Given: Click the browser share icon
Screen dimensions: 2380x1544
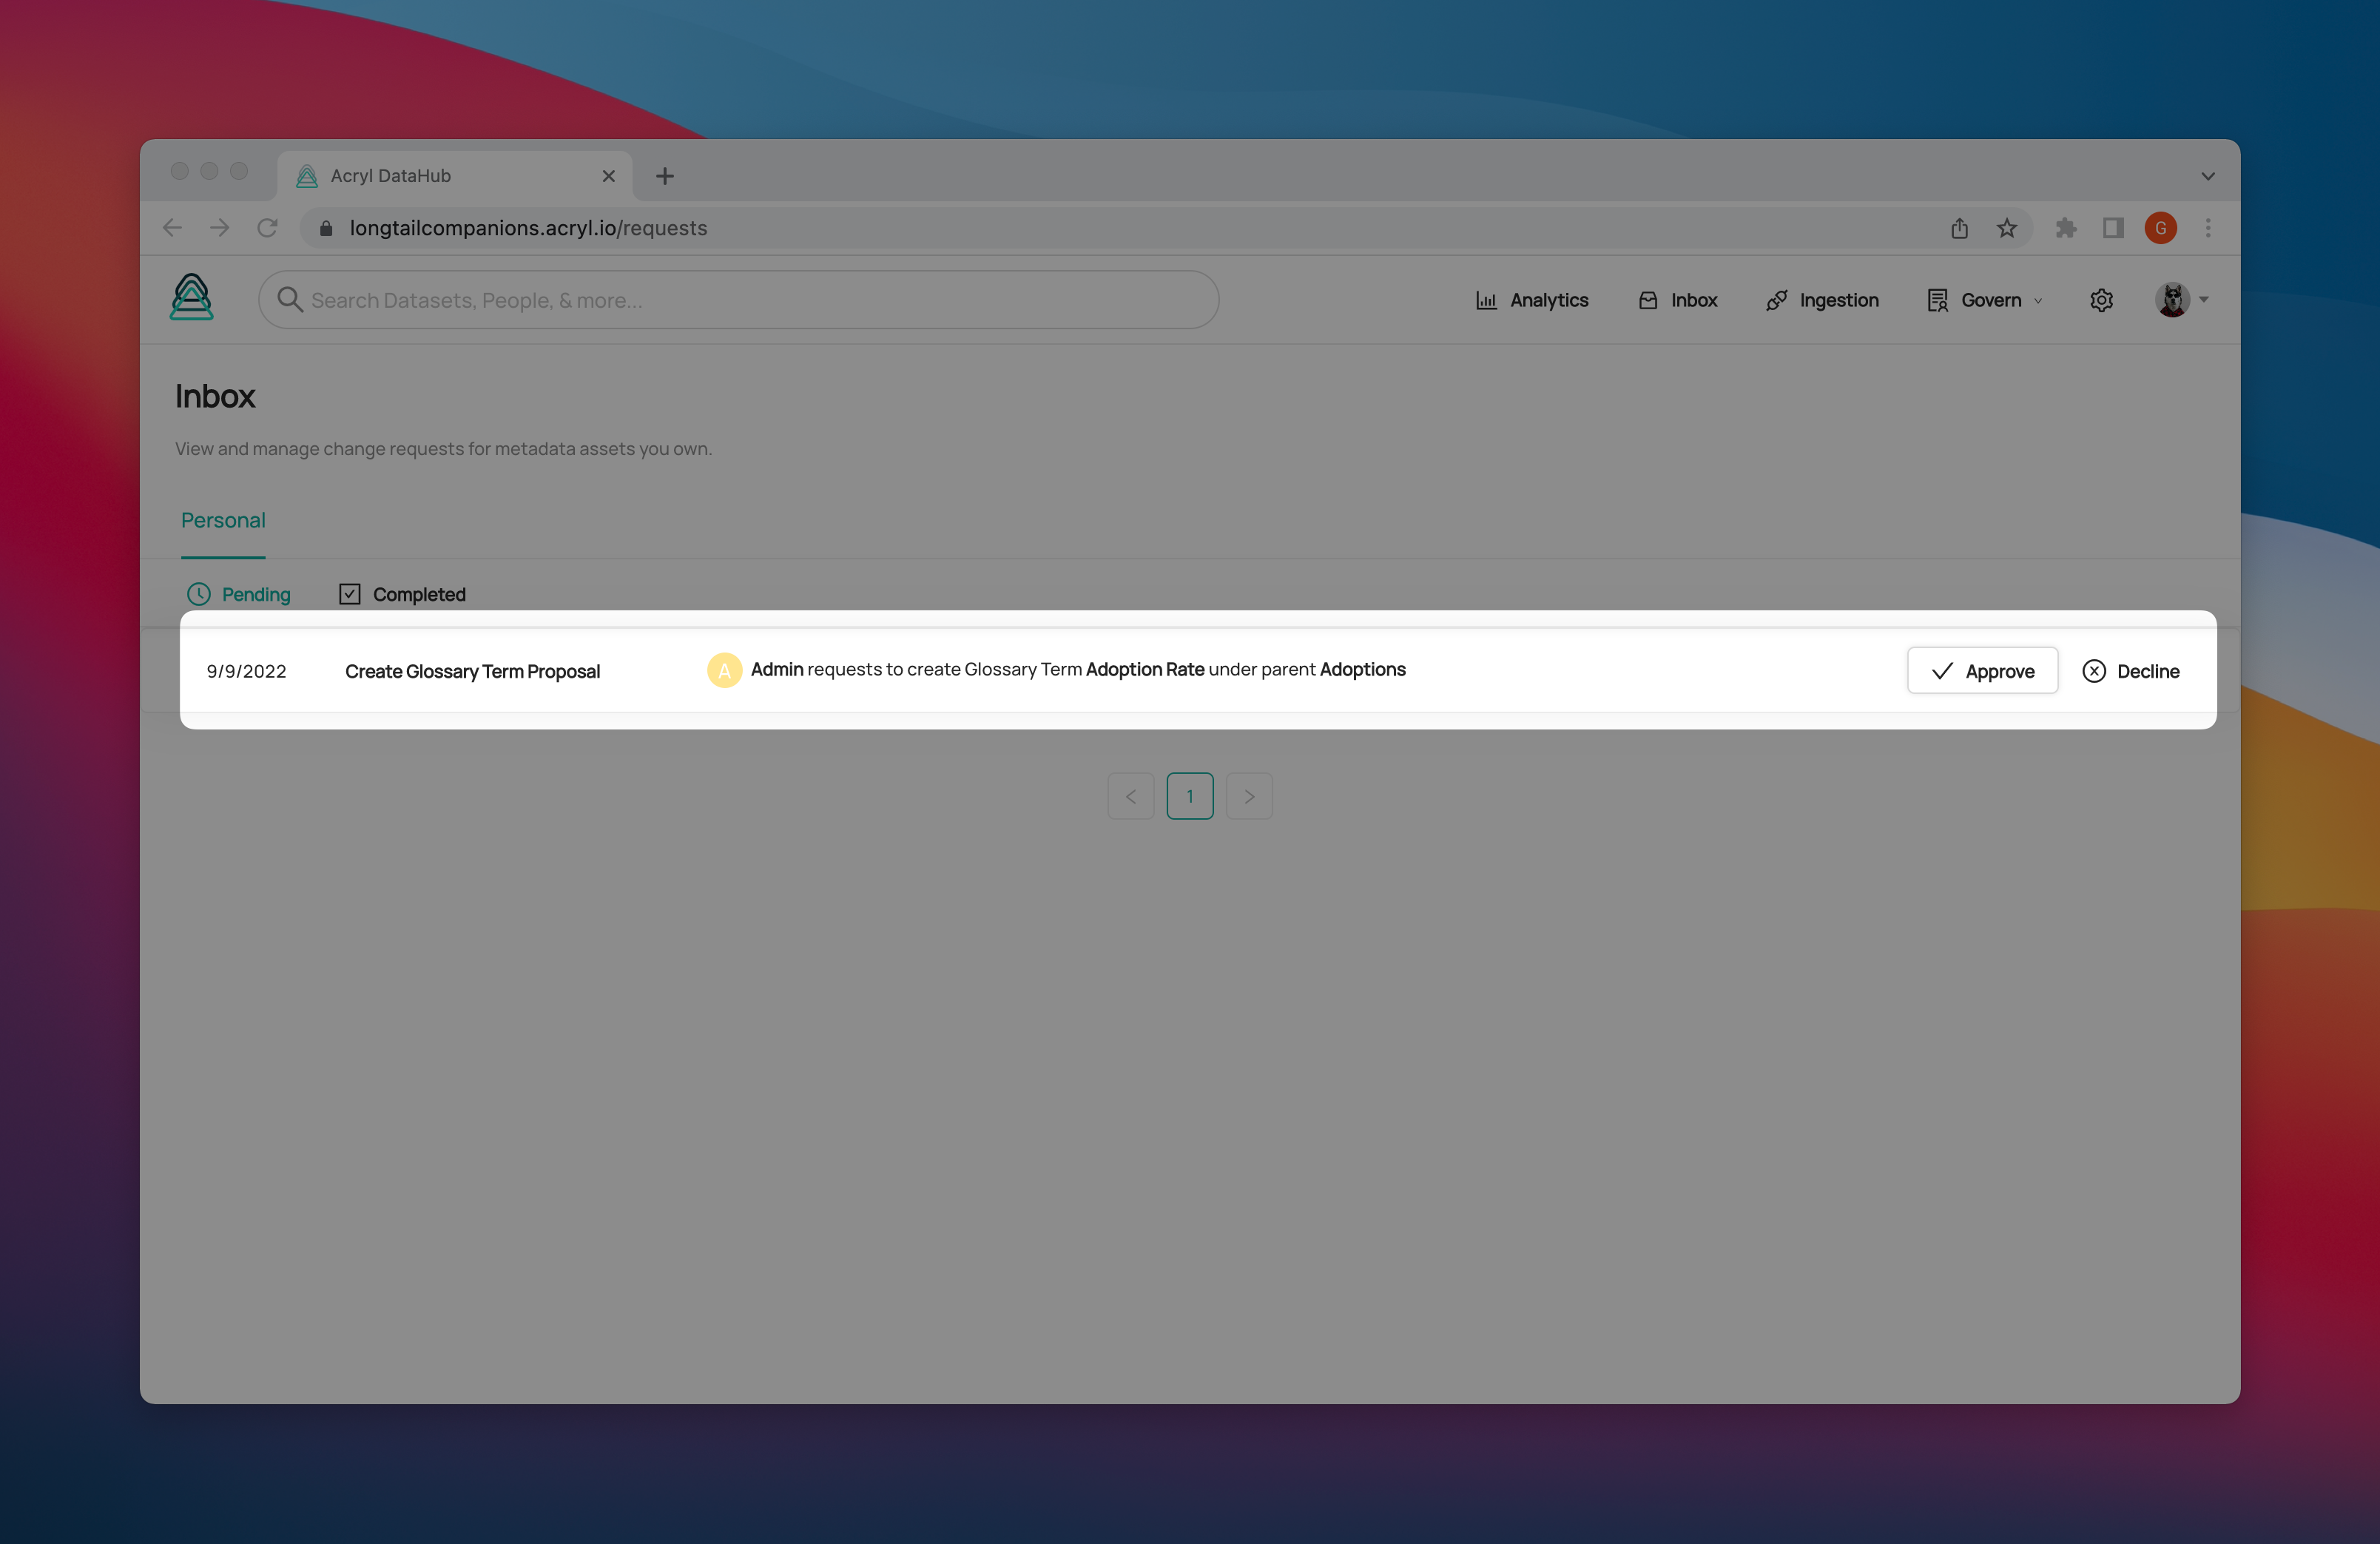Looking at the screenshot, I should pyautogui.click(x=1959, y=228).
